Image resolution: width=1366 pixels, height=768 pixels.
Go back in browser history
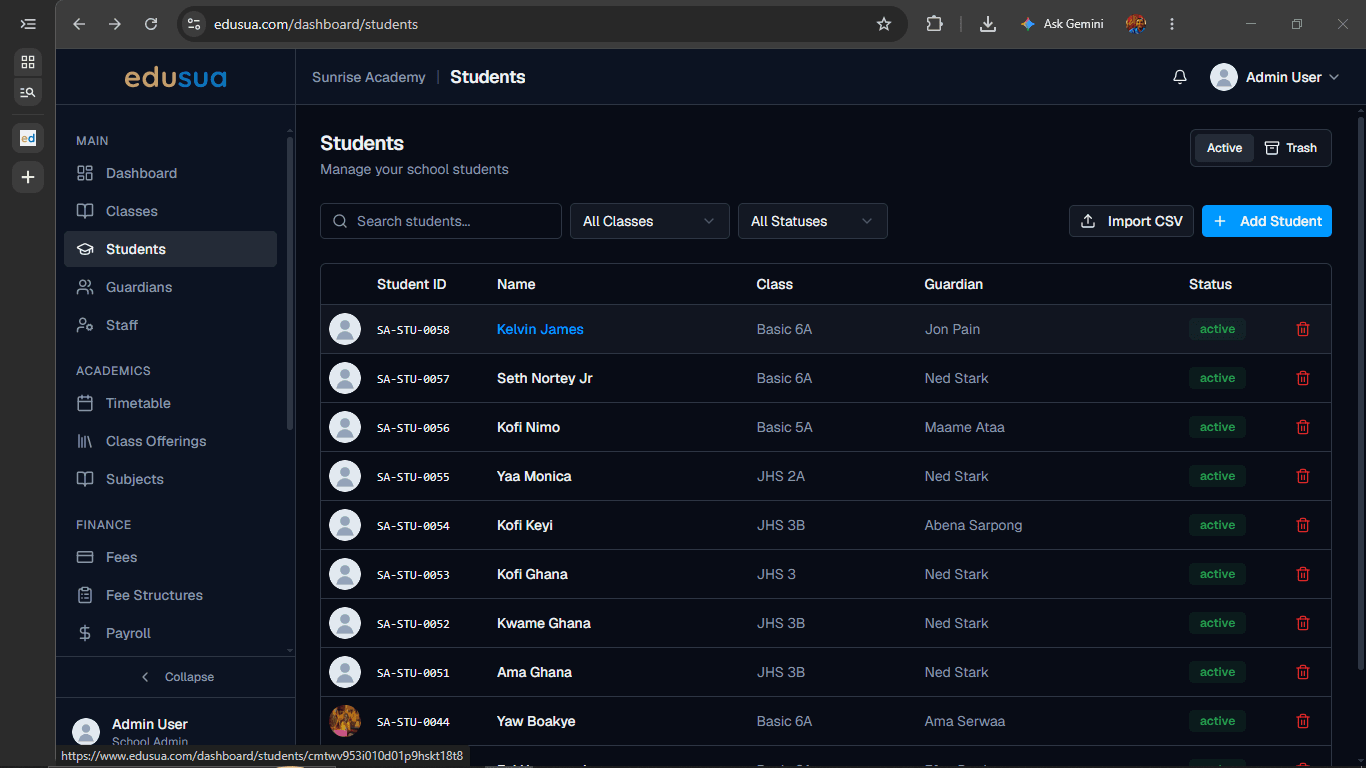(x=79, y=24)
